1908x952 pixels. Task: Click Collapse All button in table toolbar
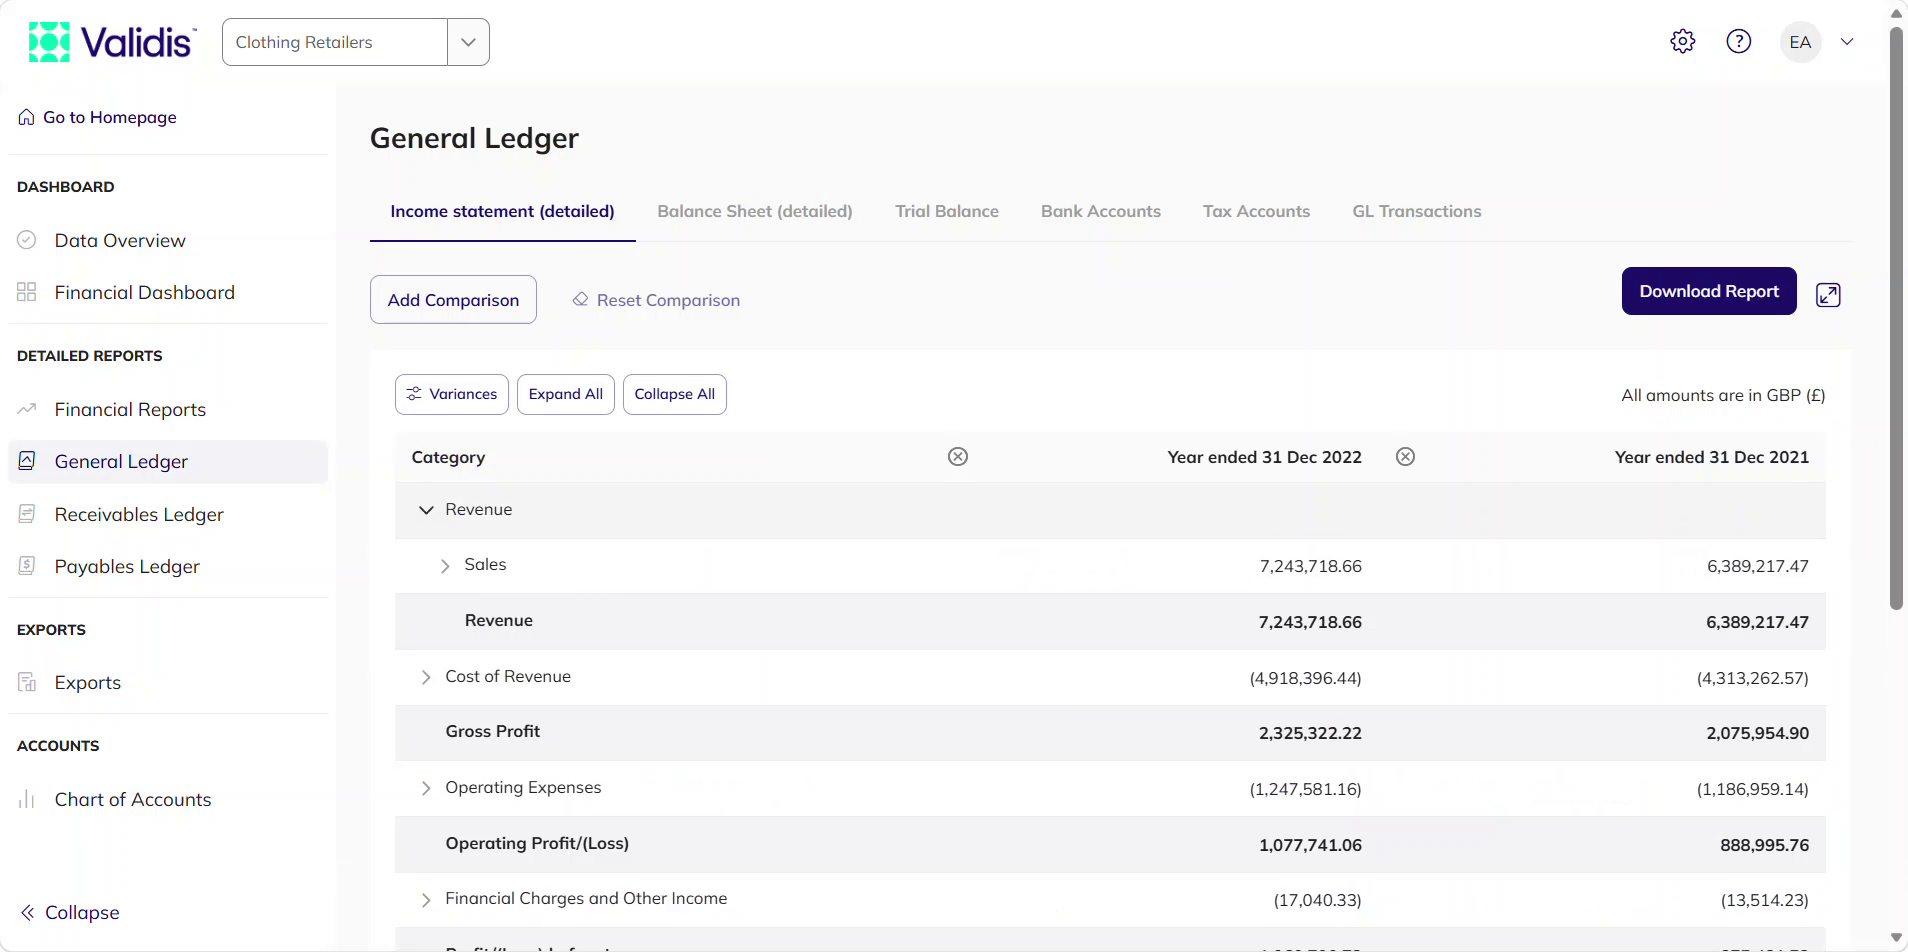point(675,394)
